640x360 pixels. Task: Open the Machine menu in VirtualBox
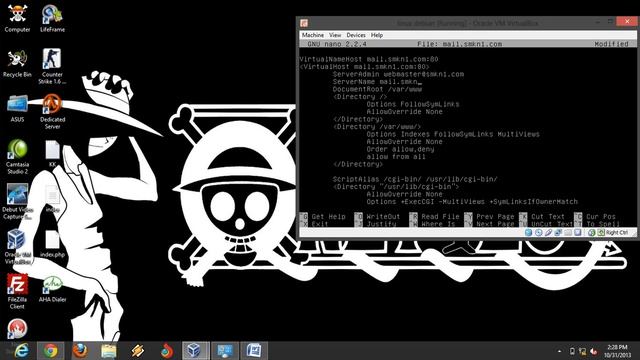coord(313,35)
